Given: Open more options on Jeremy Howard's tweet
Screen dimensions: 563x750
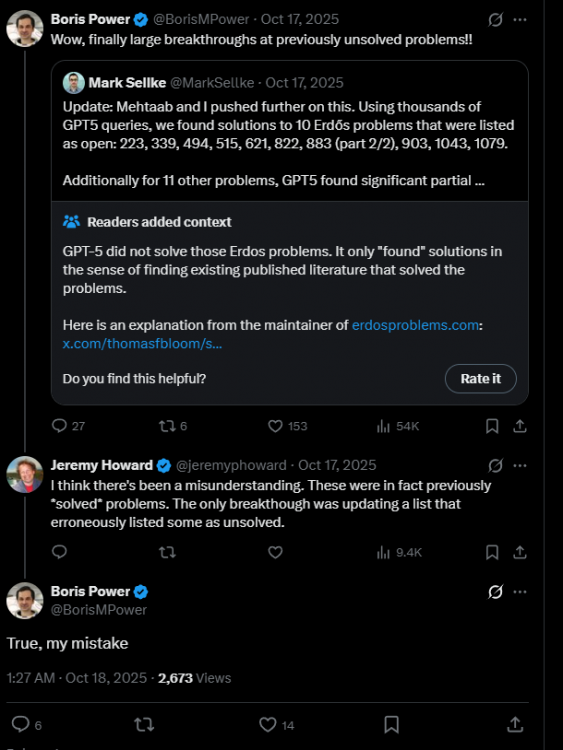Looking at the screenshot, I should pos(520,465).
